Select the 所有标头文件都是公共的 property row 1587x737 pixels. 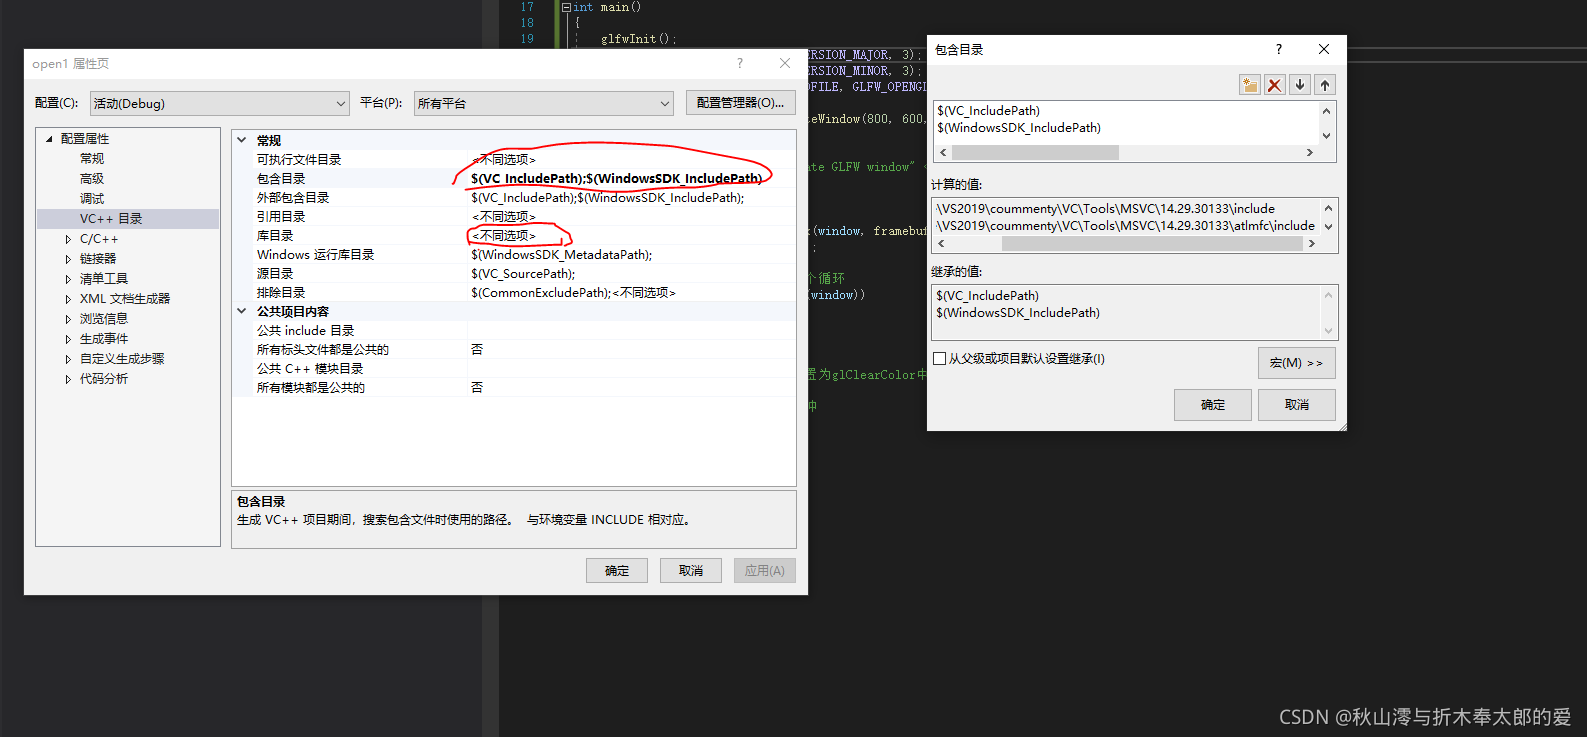point(514,350)
